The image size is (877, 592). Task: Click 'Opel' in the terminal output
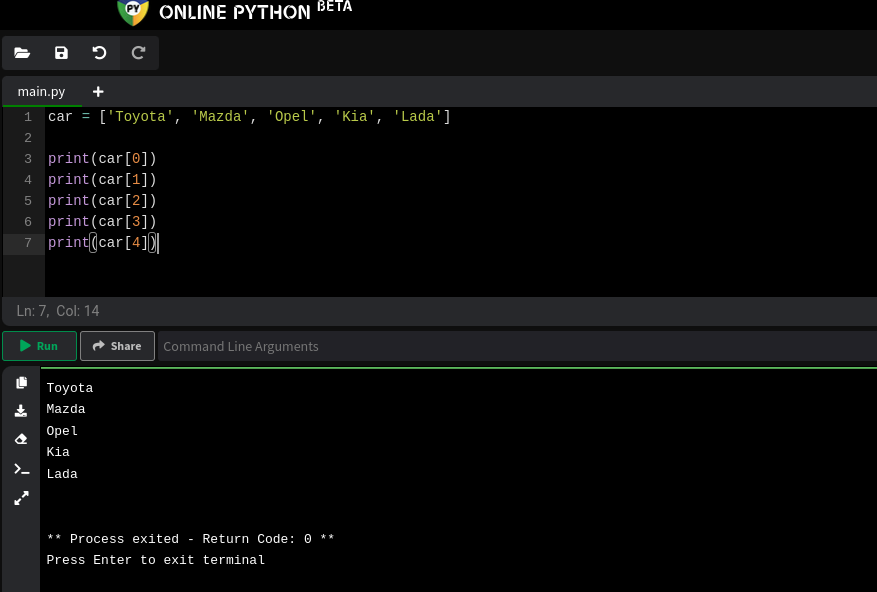pyautogui.click(x=62, y=431)
